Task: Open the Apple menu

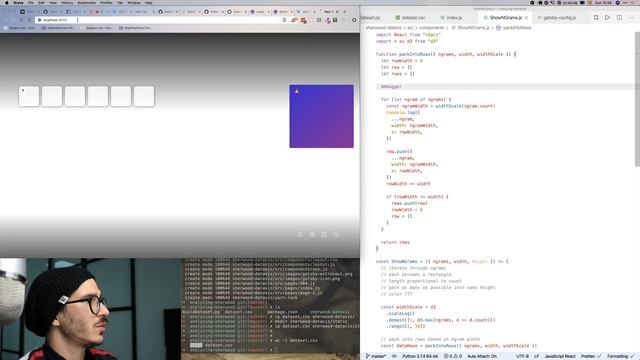Action: tap(7, 2)
